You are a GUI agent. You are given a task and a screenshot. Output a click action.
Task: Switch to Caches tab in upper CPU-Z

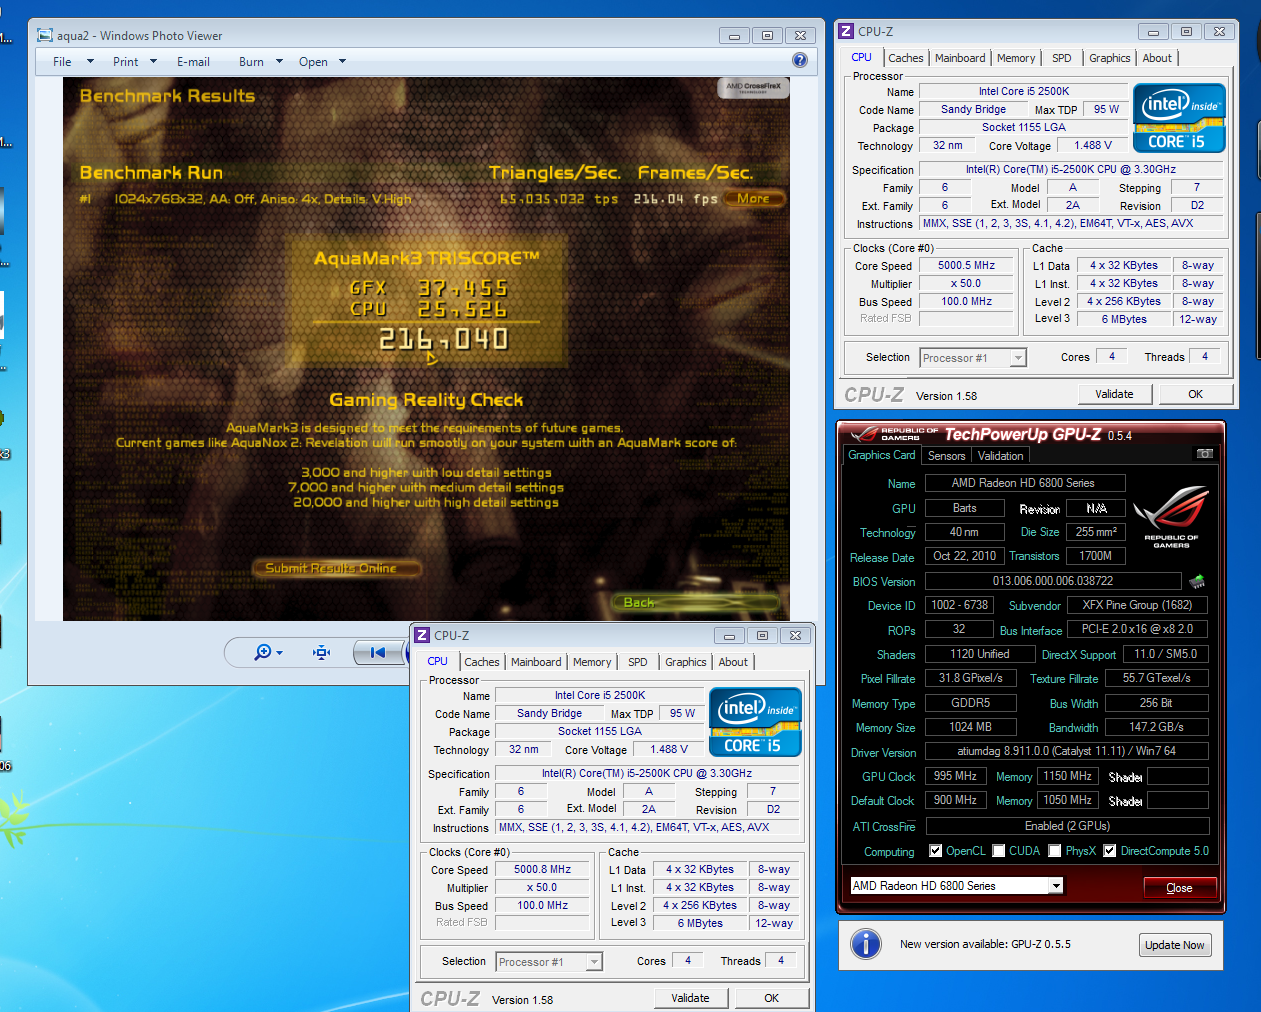click(x=906, y=58)
